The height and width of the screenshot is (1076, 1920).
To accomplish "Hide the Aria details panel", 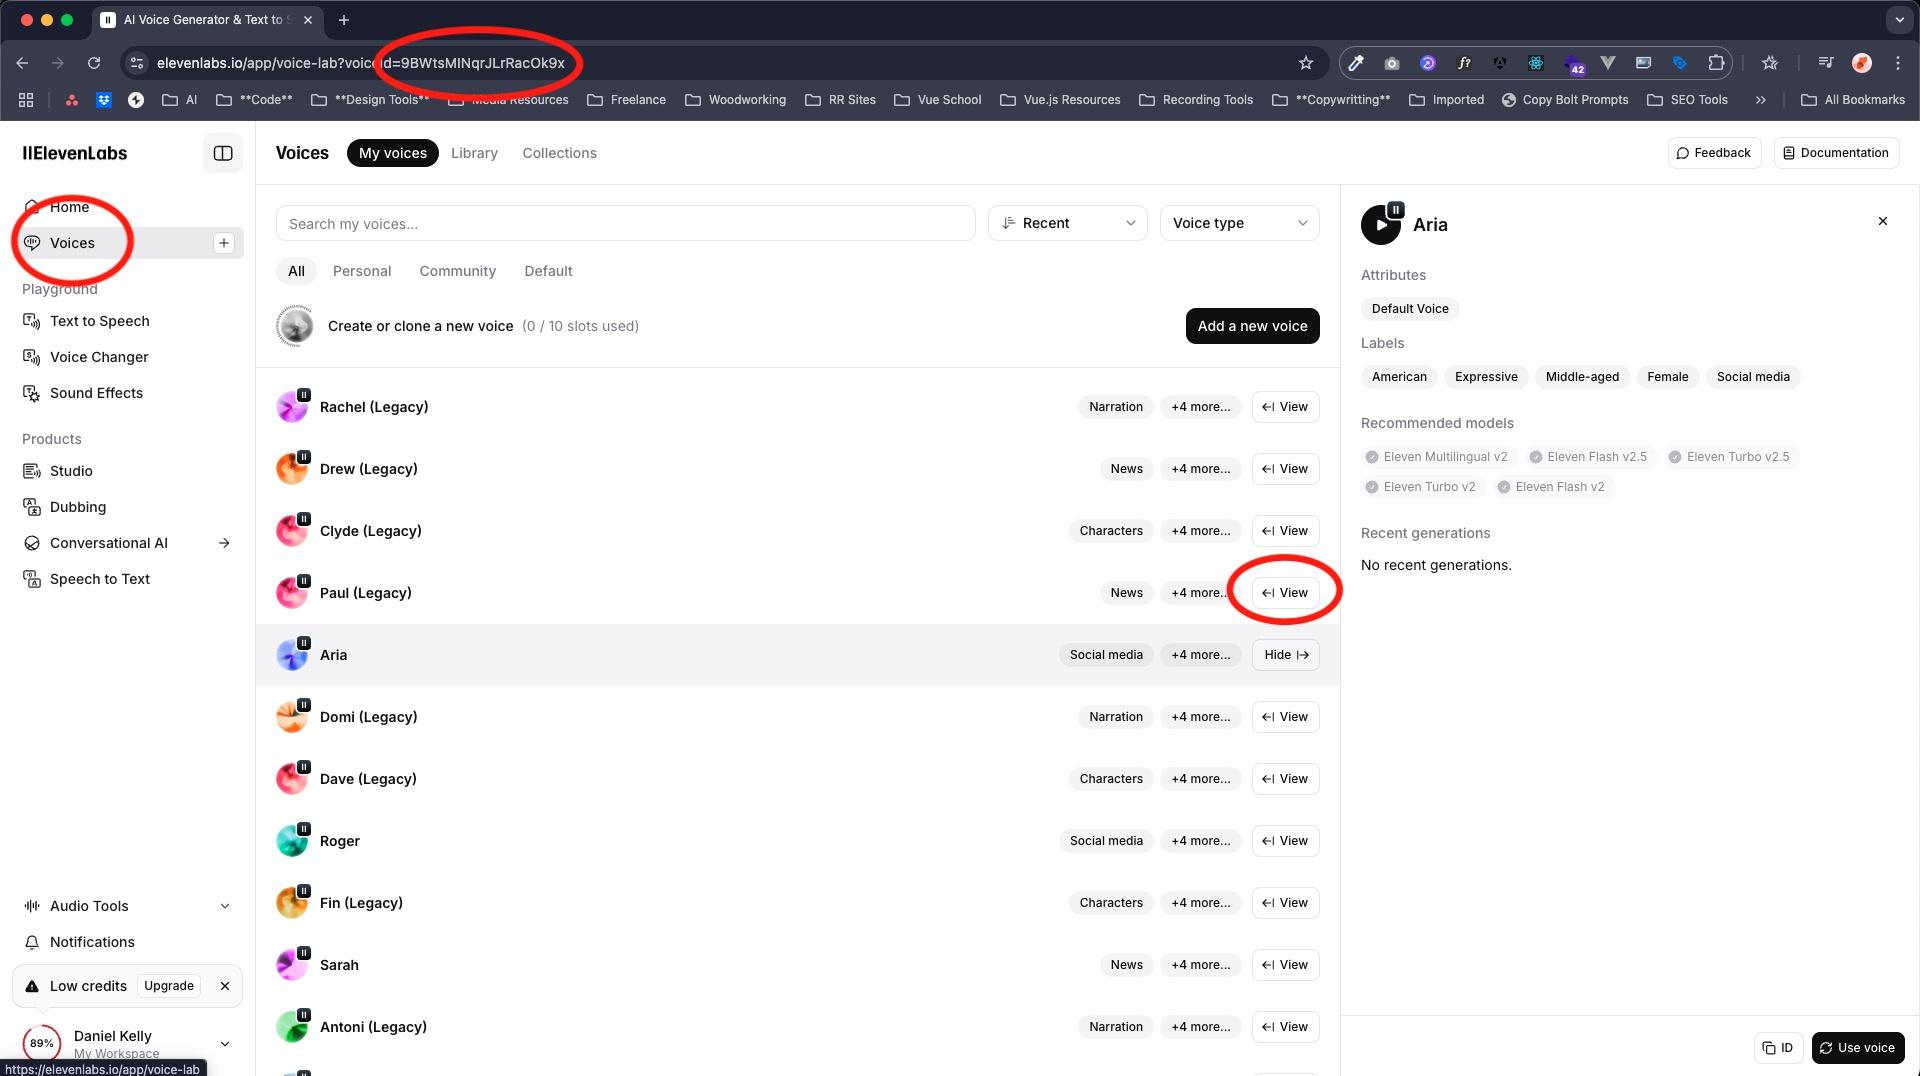I will tap(1285, 655).
